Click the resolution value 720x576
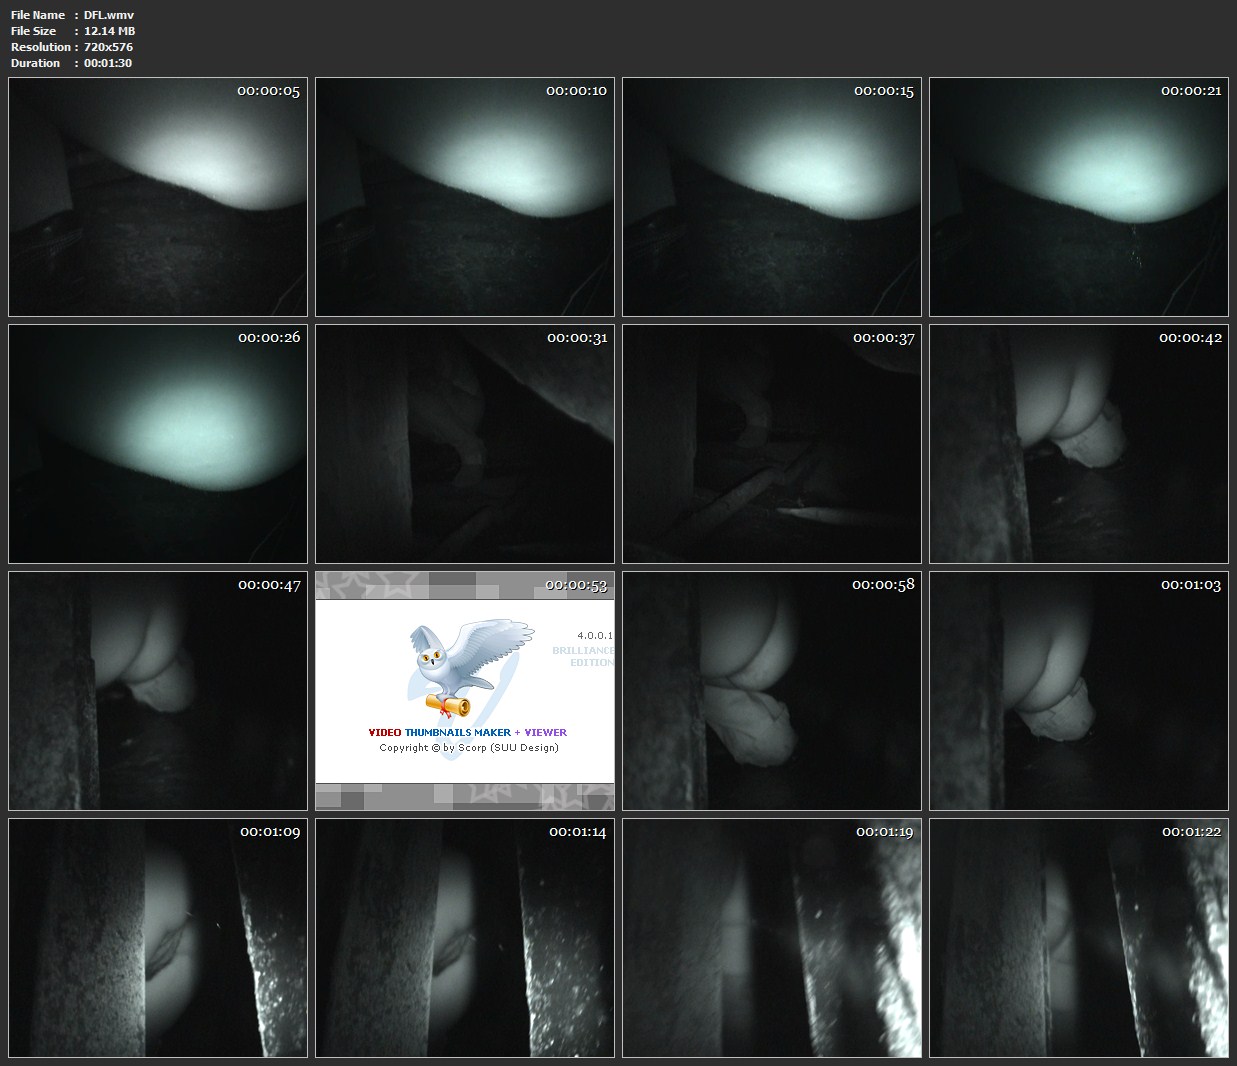Viewport: 1237px width, 1066px height. (108, 47)
